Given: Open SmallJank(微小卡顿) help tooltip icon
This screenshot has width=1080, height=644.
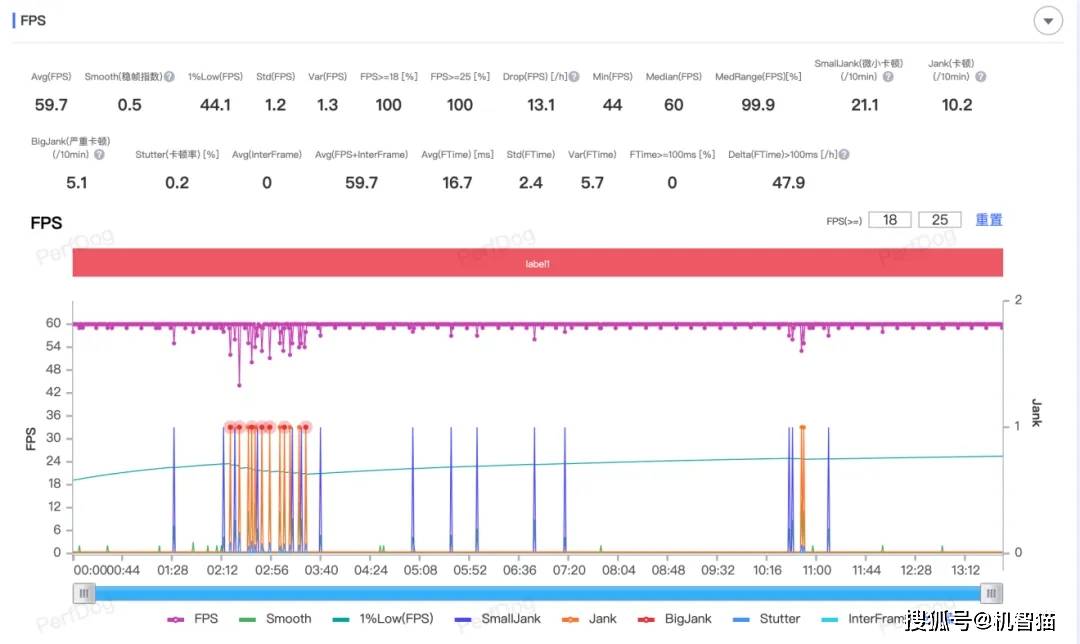Looking at the screenshot, I should [888, 77].
